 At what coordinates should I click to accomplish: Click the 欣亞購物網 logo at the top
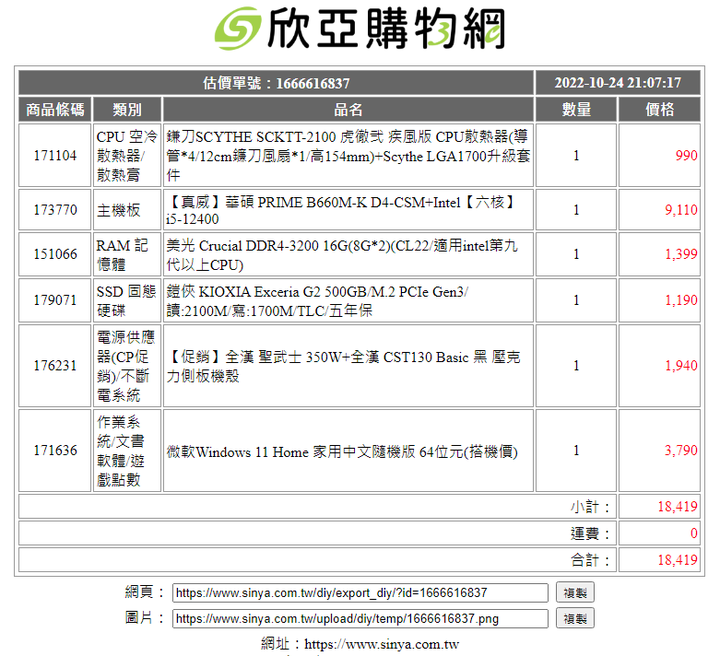pos(360,28)
